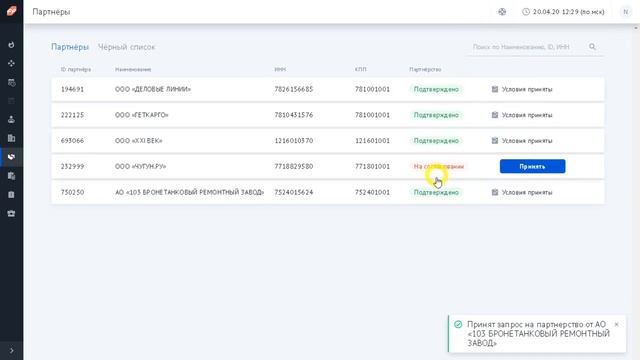Click document icon in XXI ВЕК row
The width and height of the screenshot is (640, 360).
[x=495, y=141]
